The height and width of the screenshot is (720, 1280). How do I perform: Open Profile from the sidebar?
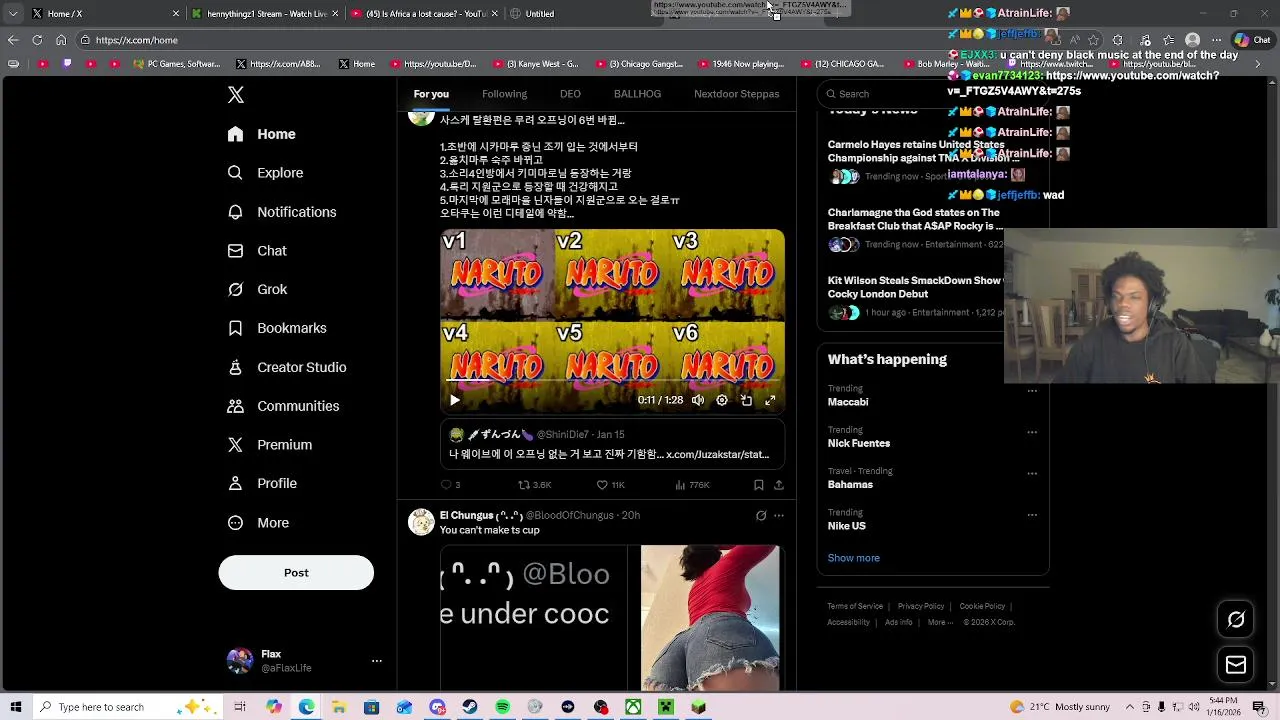[x=262, y=484]
